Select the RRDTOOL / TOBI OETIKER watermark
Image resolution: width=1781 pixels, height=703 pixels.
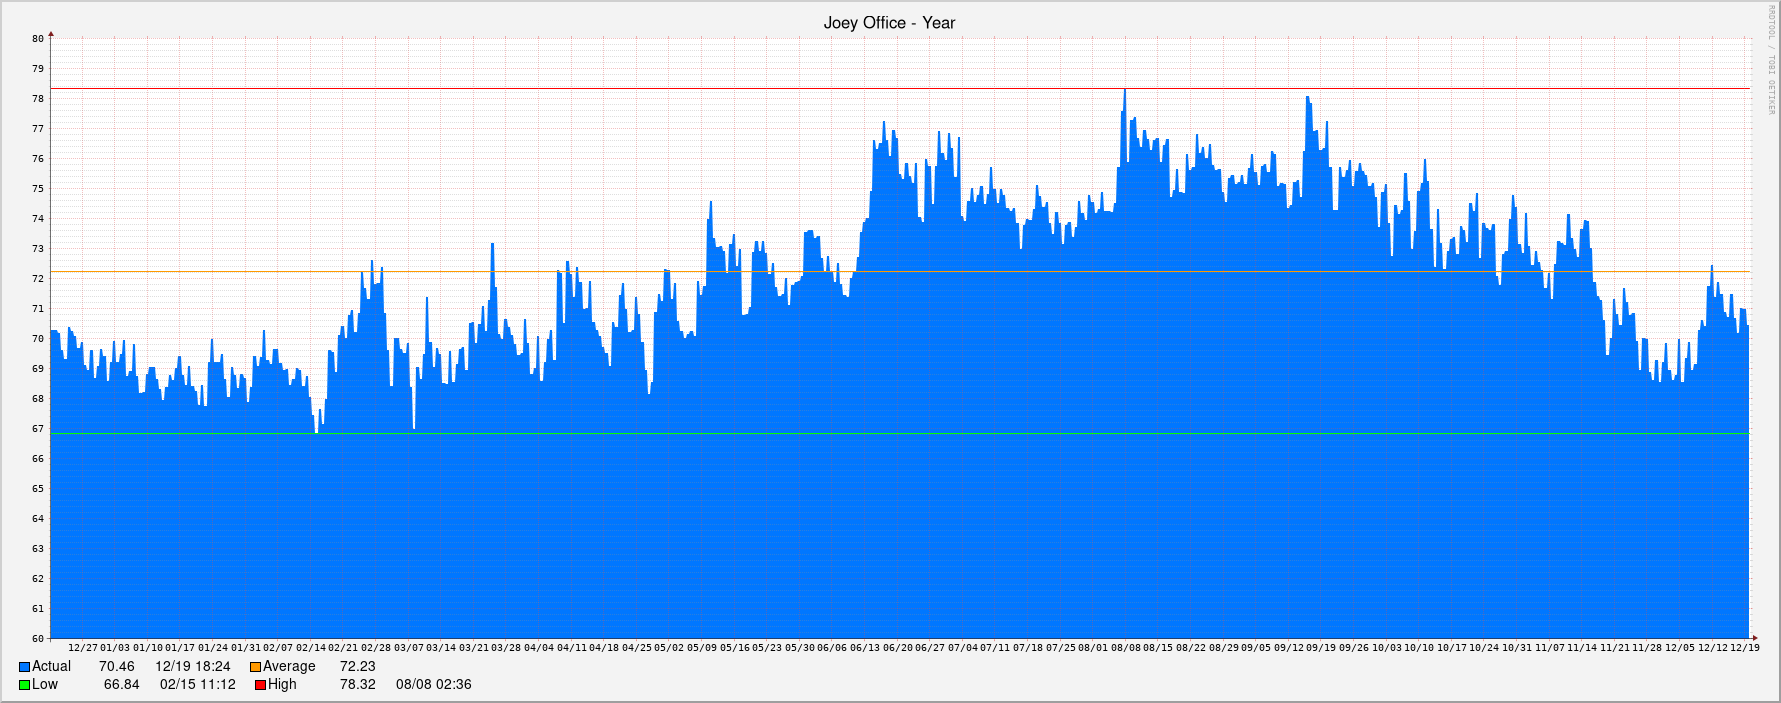point(1771,60)
